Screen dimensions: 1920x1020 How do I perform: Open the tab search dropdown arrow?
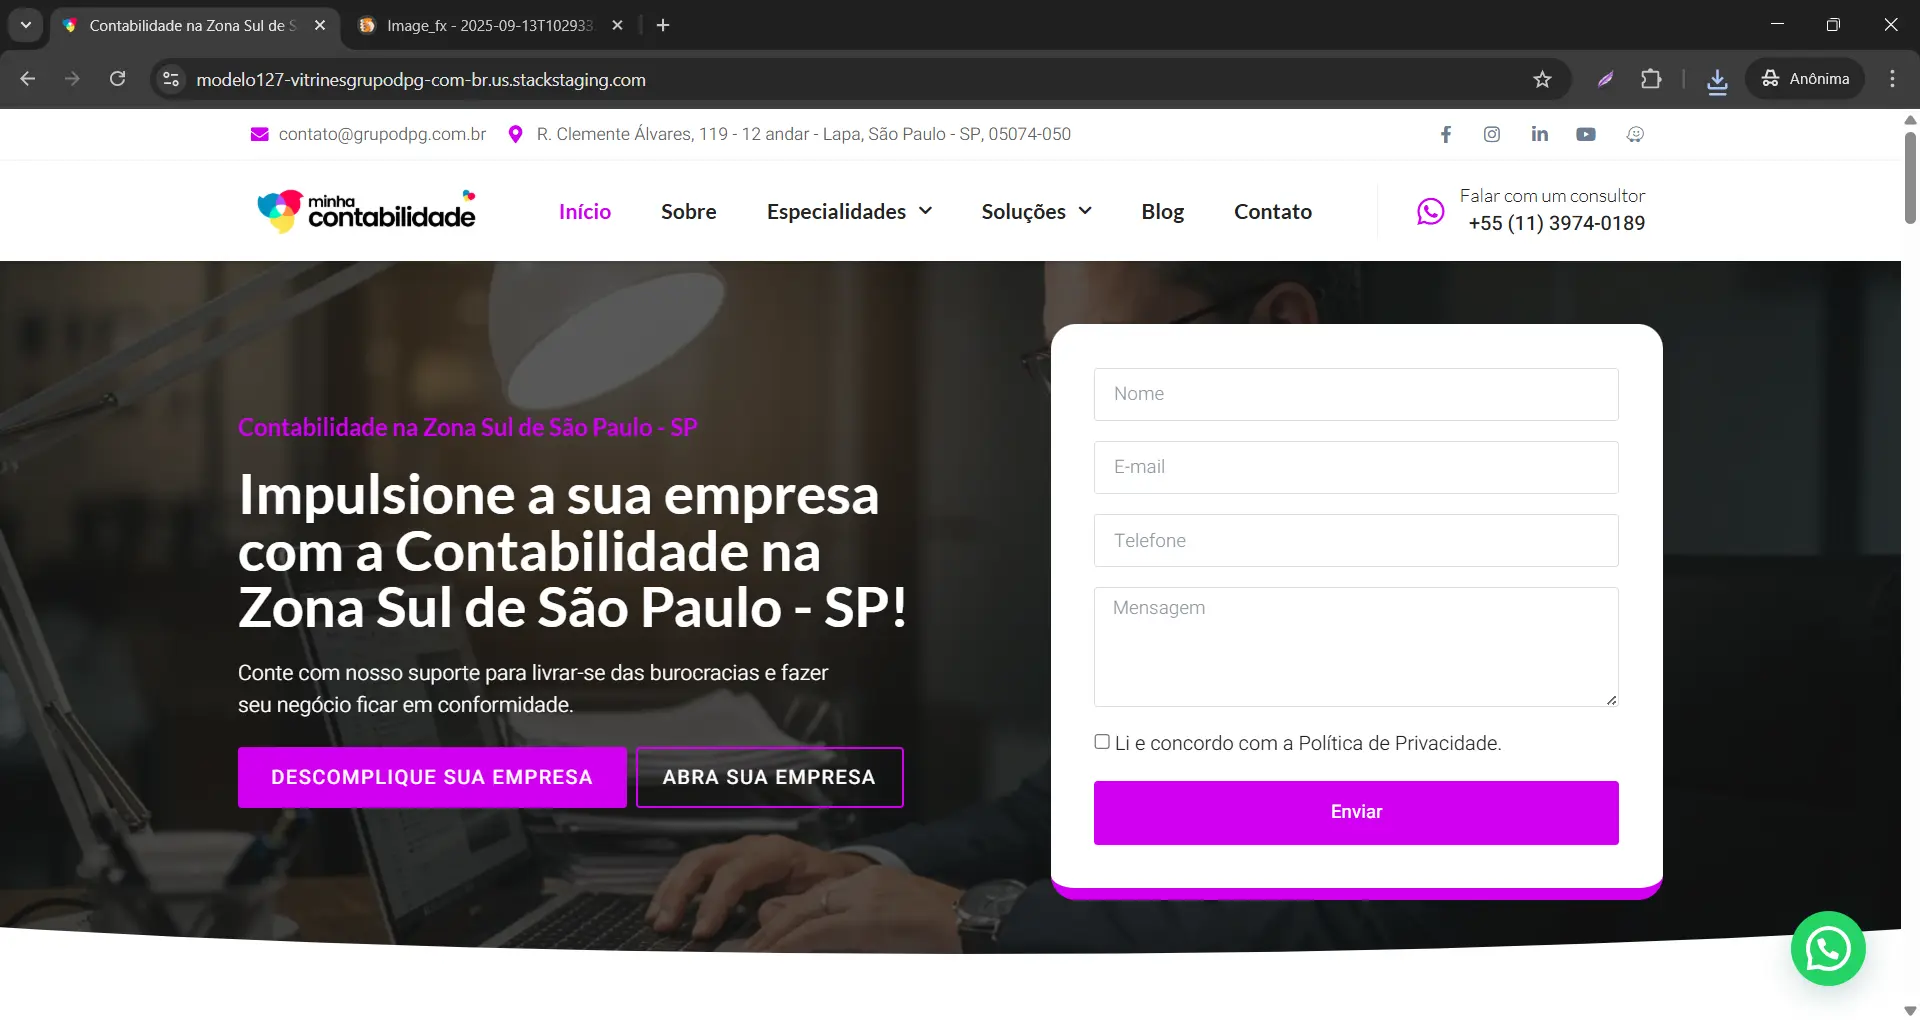pyautogui.click(x=26, y=25)
